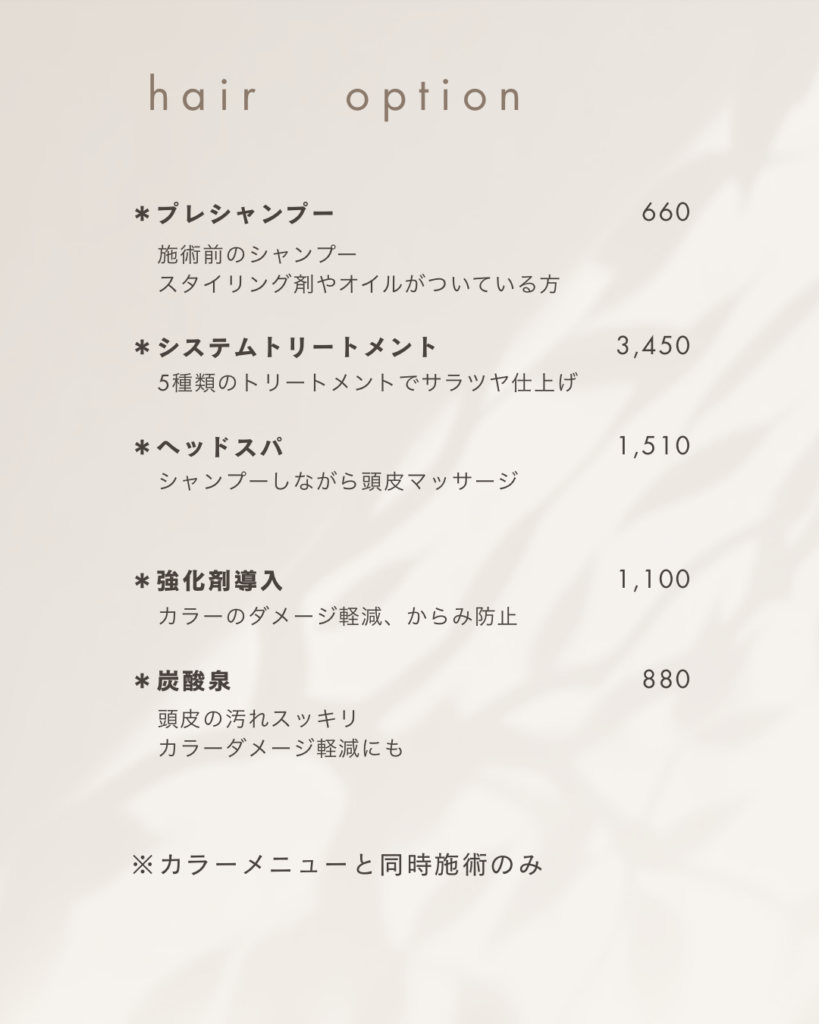
Task: Click the 3,450 price for システムトリートメント
Action: [654, 346]
